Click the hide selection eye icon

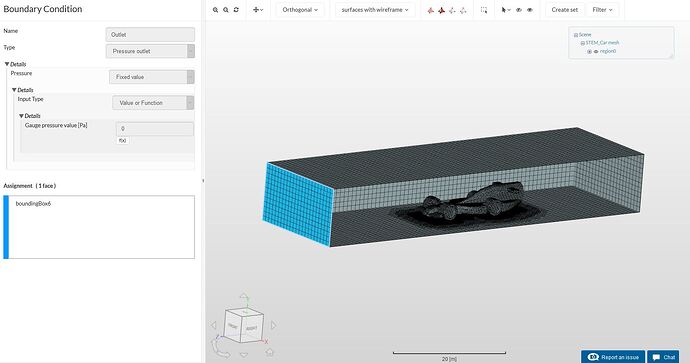pos(519,10)
